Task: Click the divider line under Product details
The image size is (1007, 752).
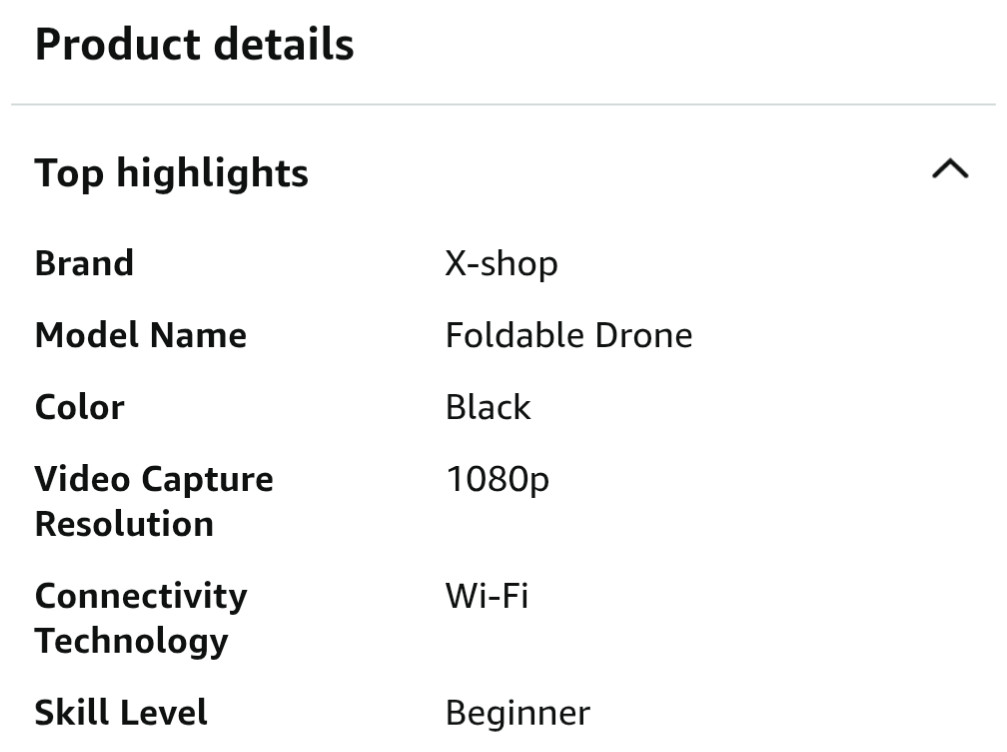Action: pyautogui.click(x=503, y=104)
